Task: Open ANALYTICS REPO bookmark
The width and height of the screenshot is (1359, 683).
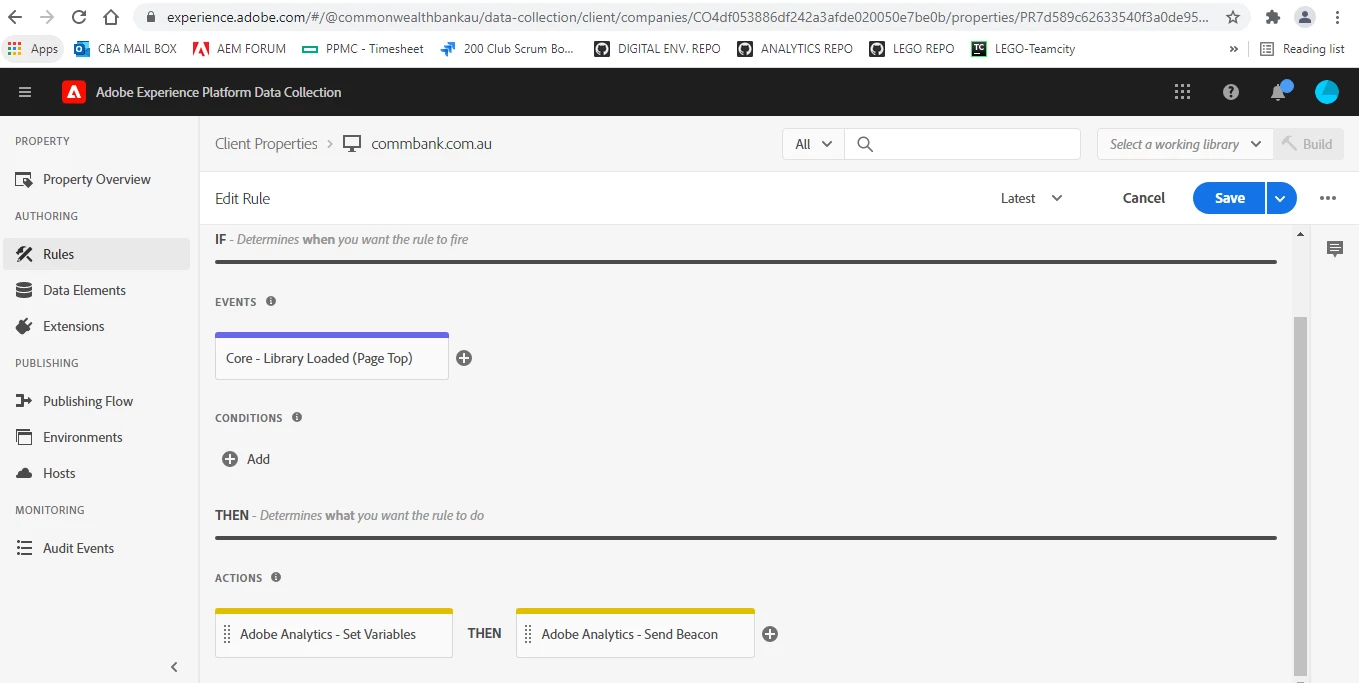Action: pyautogui.click(x=795, y=49)
